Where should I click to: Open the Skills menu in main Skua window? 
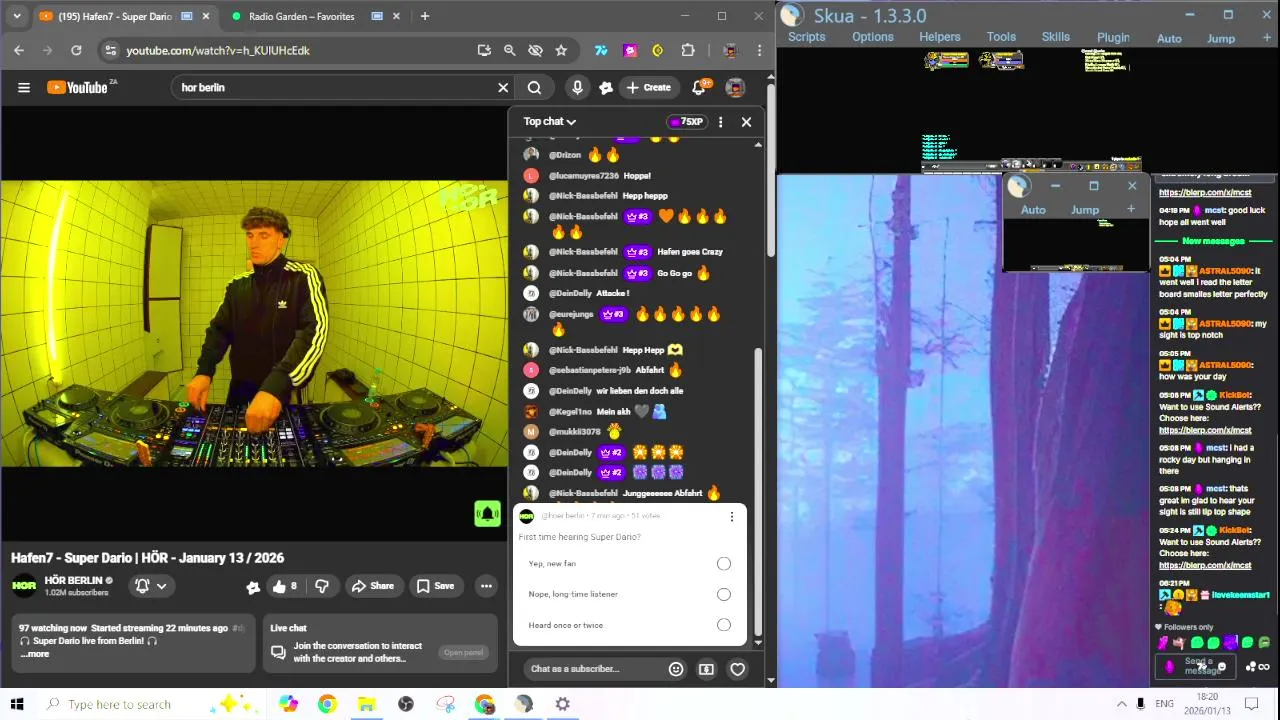(1055, 37)
